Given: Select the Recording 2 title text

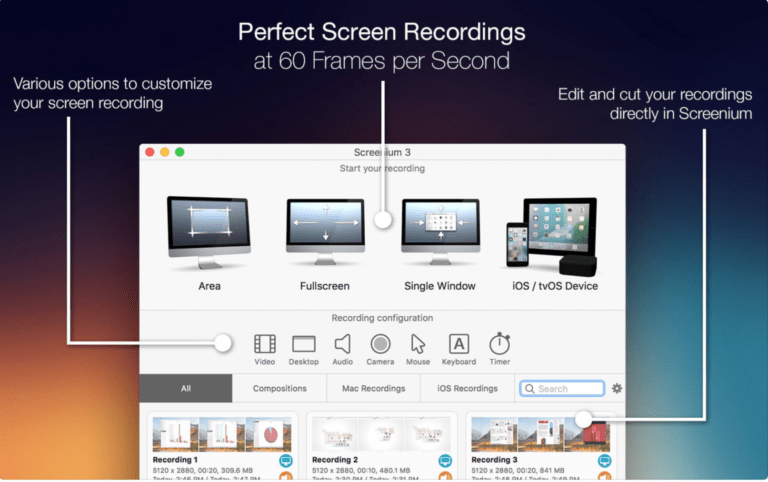Looking at the screenshot, I should coord(335,460).
